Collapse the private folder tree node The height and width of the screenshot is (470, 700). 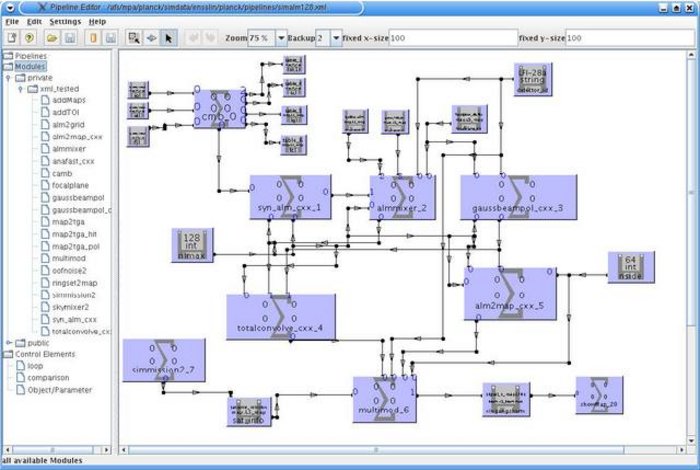(x=8, y=78)
